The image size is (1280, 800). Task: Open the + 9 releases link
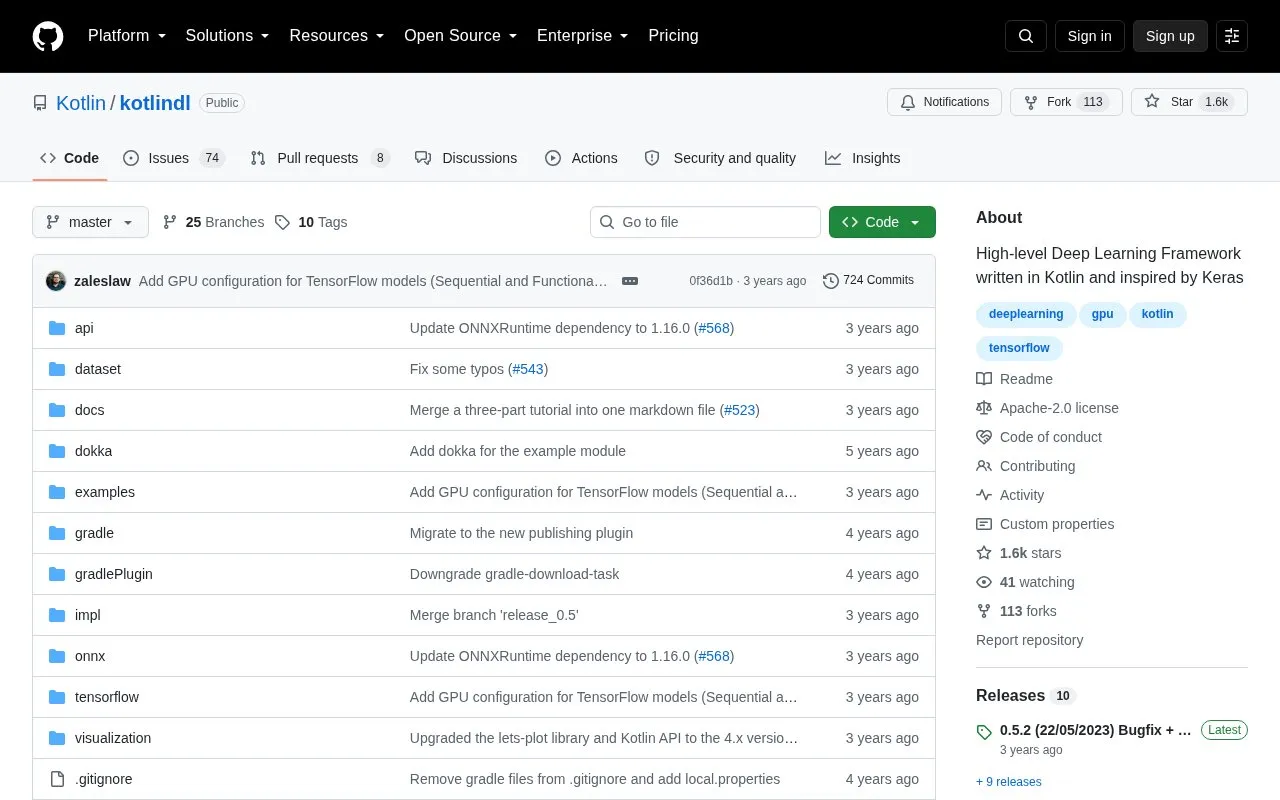tap(1009, 782)
